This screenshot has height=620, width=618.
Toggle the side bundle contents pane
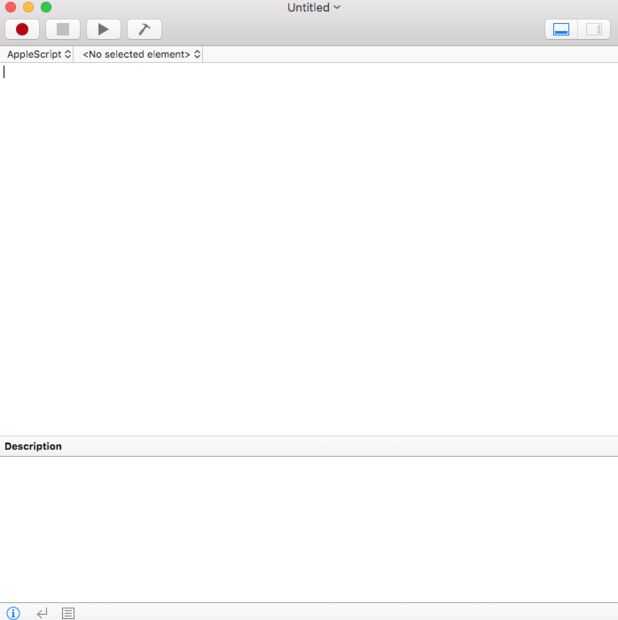tap(593, 29)
